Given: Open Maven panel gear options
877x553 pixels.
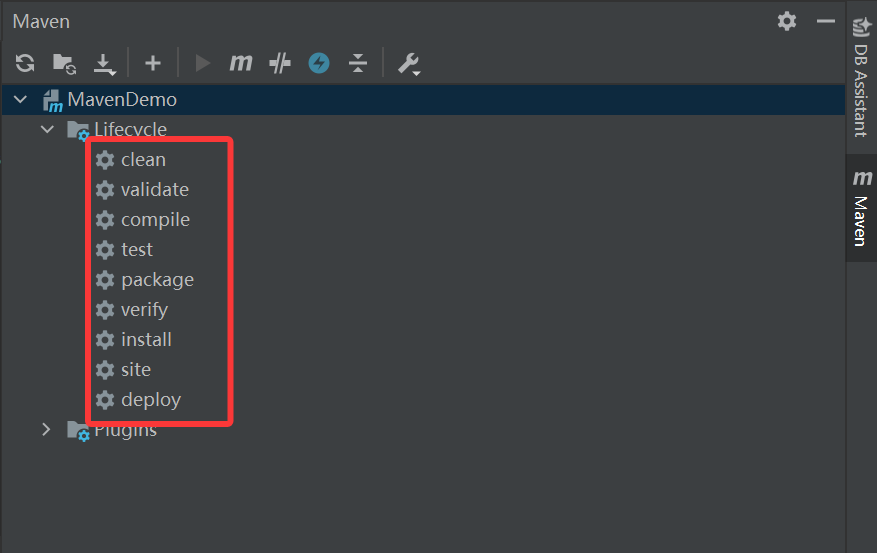Looking at the screenshot, I should pos(787,21).
